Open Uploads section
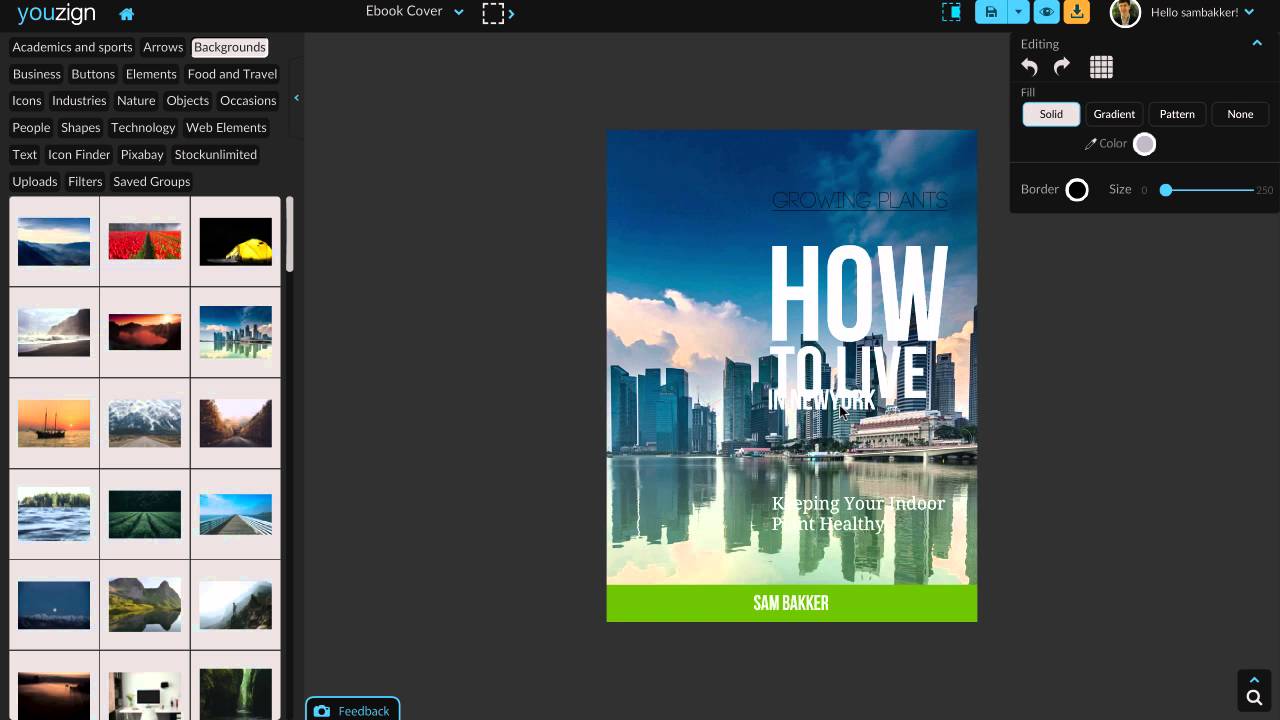The height and width of the screenshot is (720, 1280). click(35, 182)
